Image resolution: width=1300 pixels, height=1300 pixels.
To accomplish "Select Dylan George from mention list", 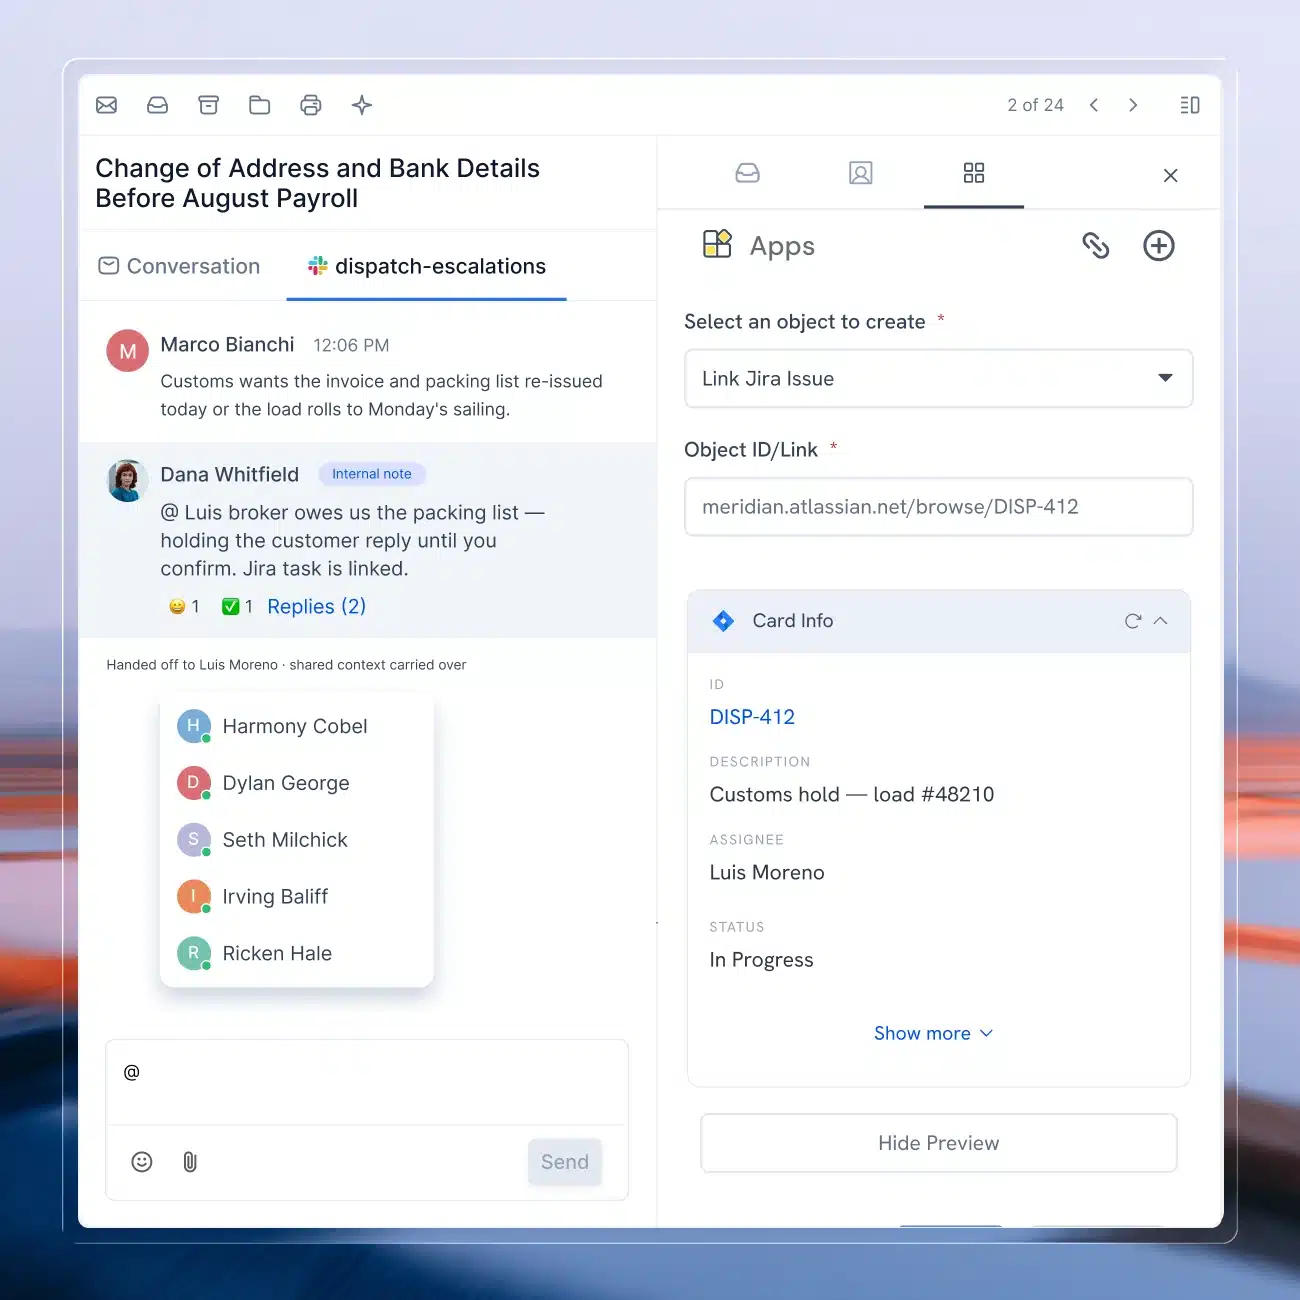I will point(297,783).
